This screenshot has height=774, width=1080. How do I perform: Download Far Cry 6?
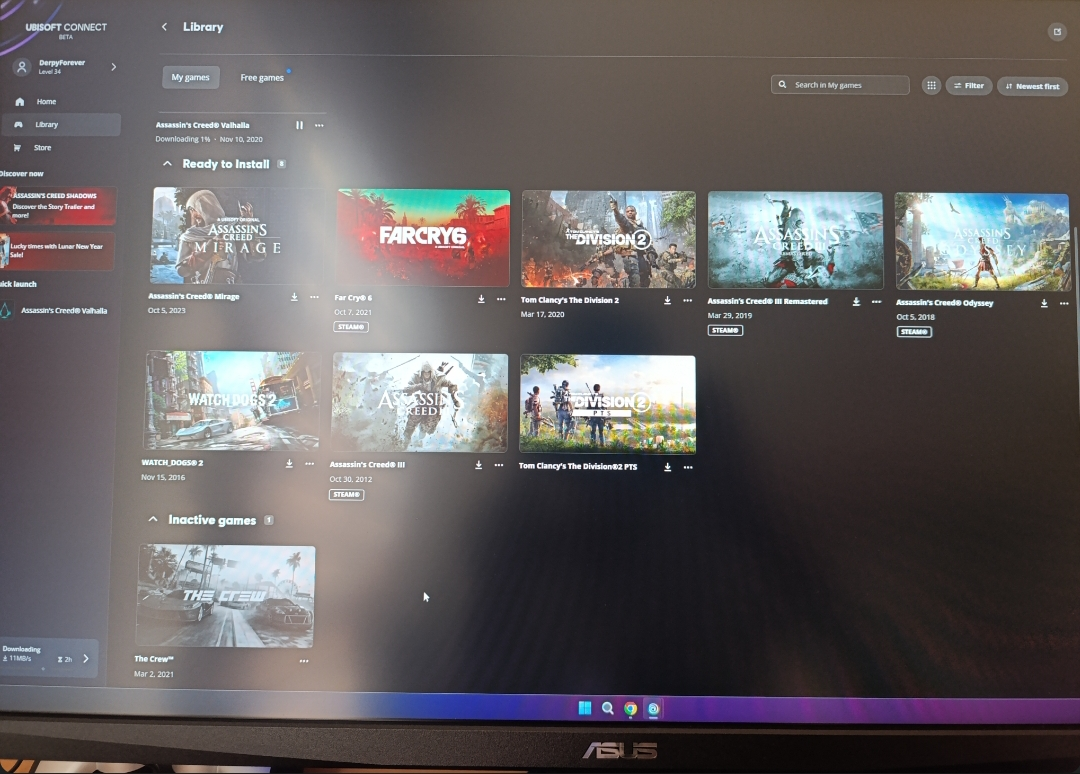[481, 299]
